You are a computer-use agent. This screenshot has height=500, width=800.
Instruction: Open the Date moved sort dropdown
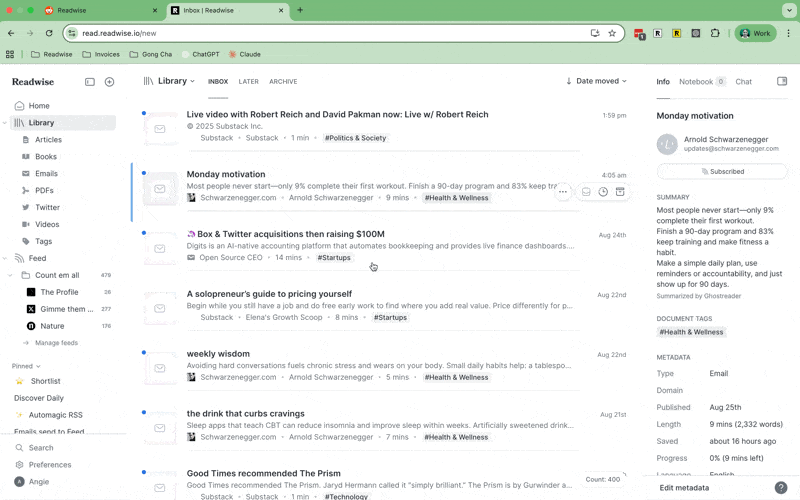coord(596,81)
